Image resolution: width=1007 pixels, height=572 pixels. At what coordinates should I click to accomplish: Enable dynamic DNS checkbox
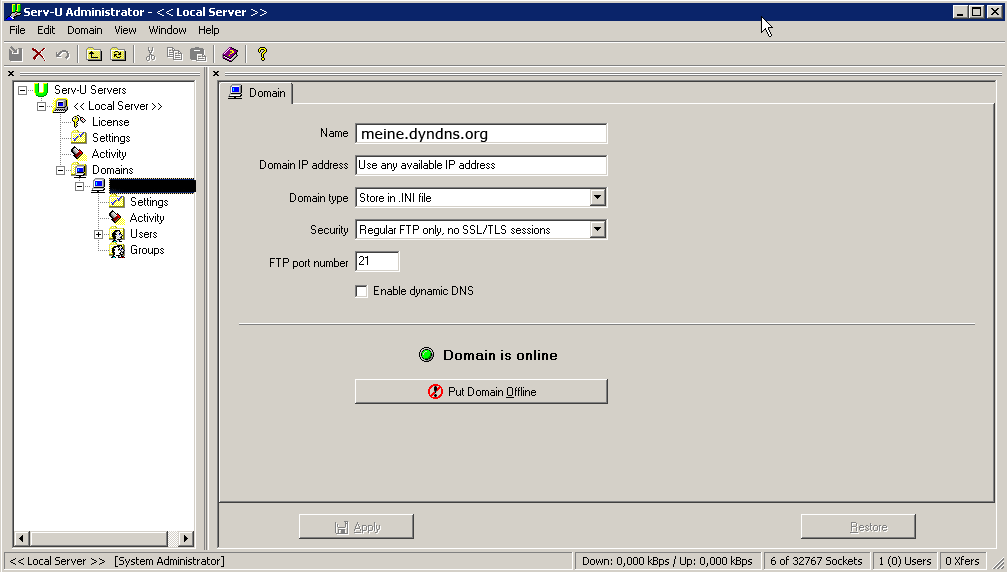click(x=362, y=291)
